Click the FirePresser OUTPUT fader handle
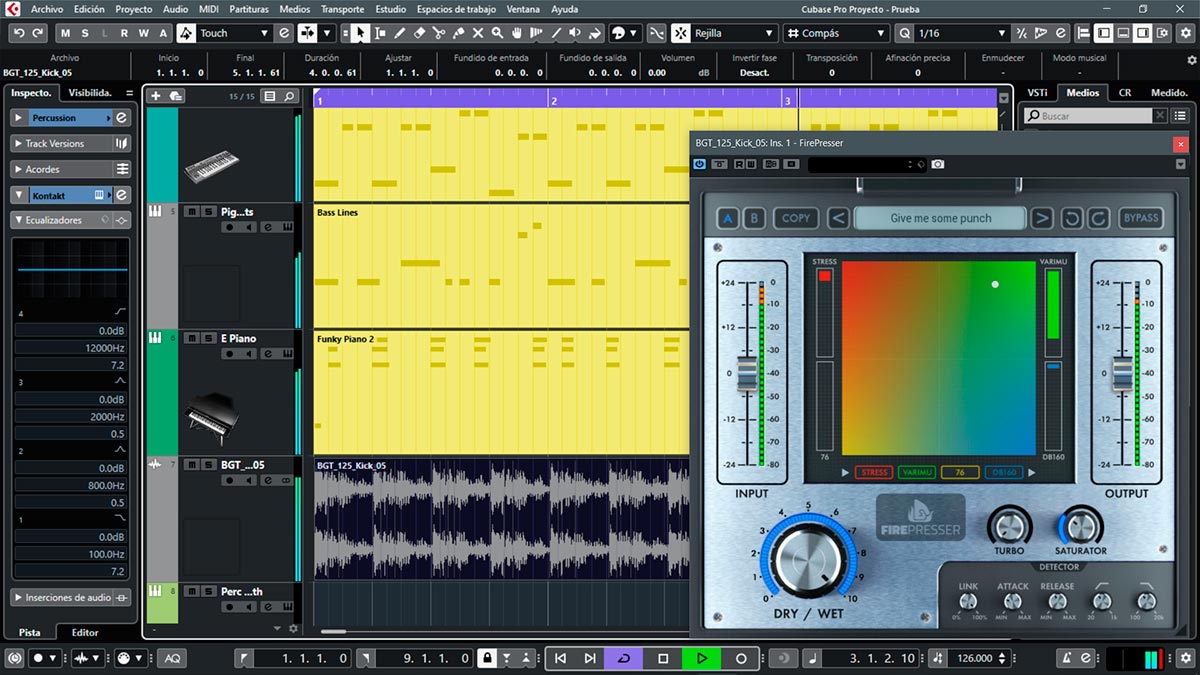The height and width of the screenshot is (675, 1200). point(1123,374)
